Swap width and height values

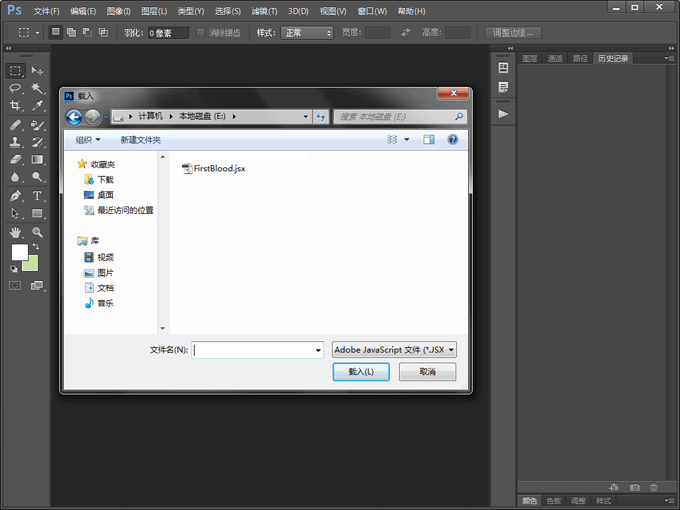point(405,33)
